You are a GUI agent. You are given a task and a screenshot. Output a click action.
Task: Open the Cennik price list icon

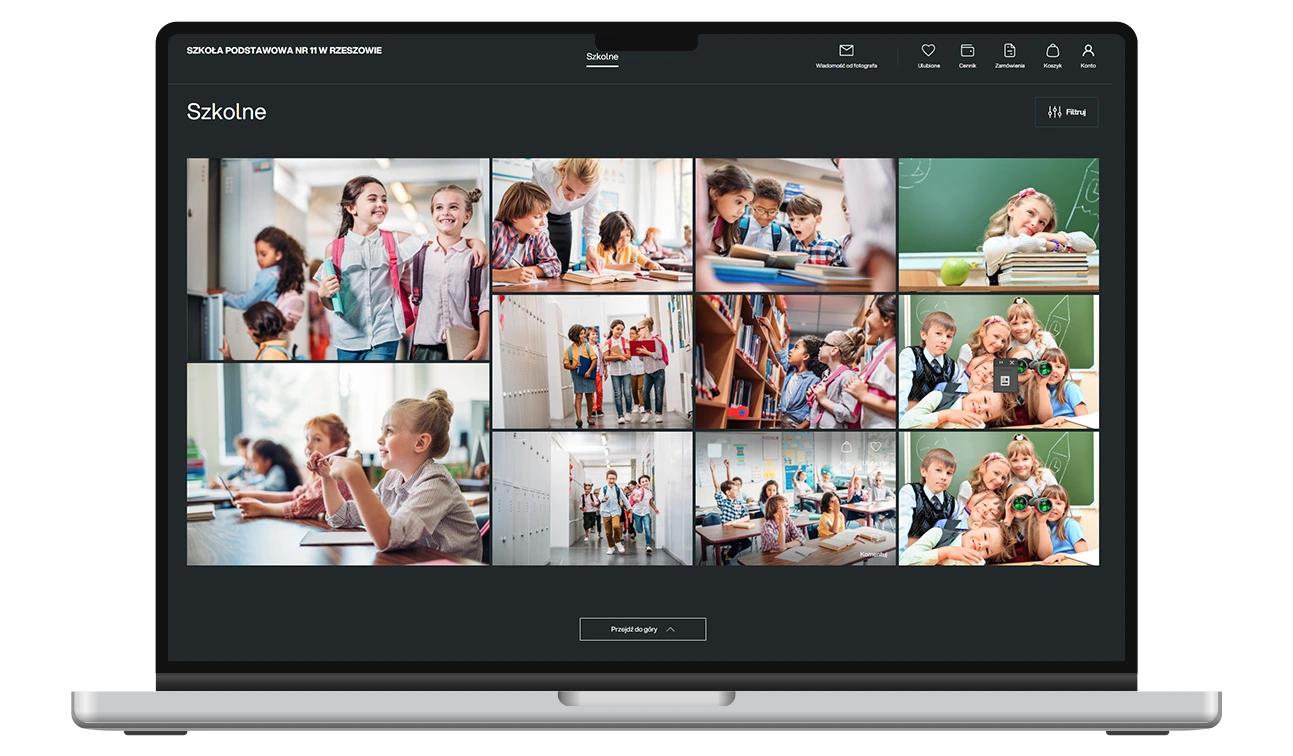click(x=967, y=51)
